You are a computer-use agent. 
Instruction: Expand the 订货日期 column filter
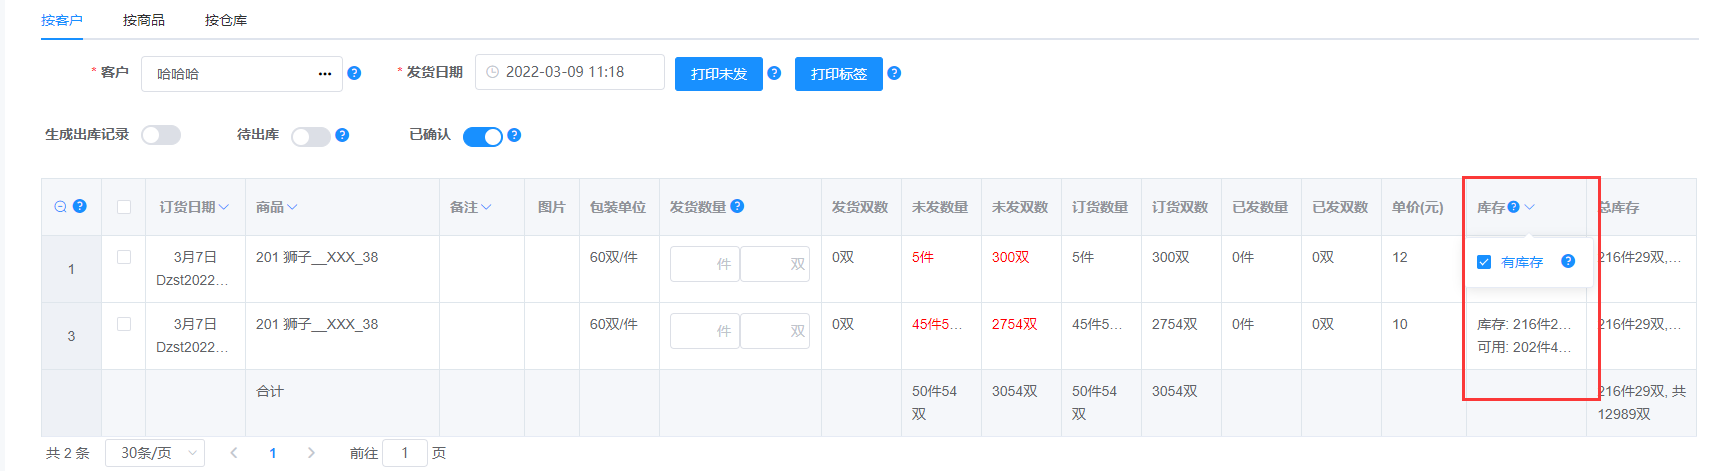point(224,207)
